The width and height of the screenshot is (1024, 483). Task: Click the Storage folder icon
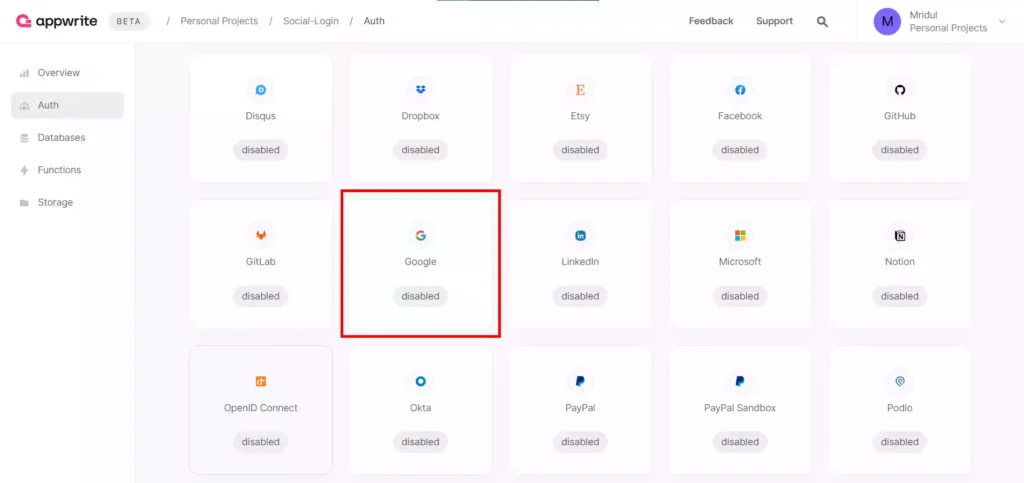pyautogui.click(x=24, y=203)
